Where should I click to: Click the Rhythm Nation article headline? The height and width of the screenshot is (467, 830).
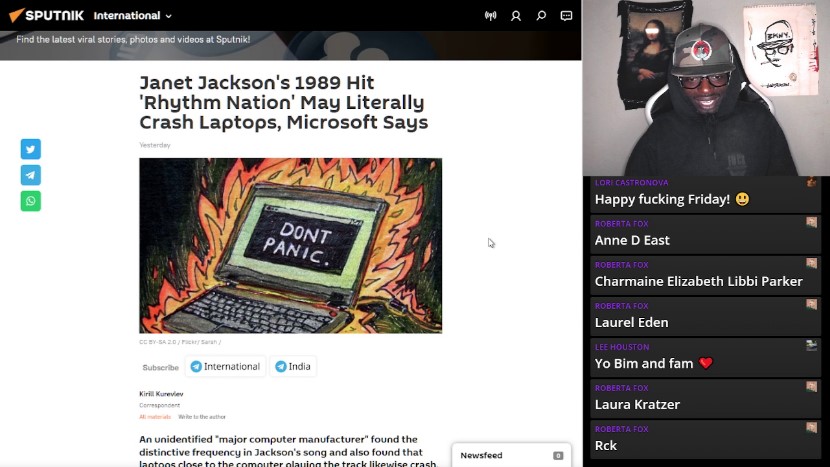coord(283,102)
